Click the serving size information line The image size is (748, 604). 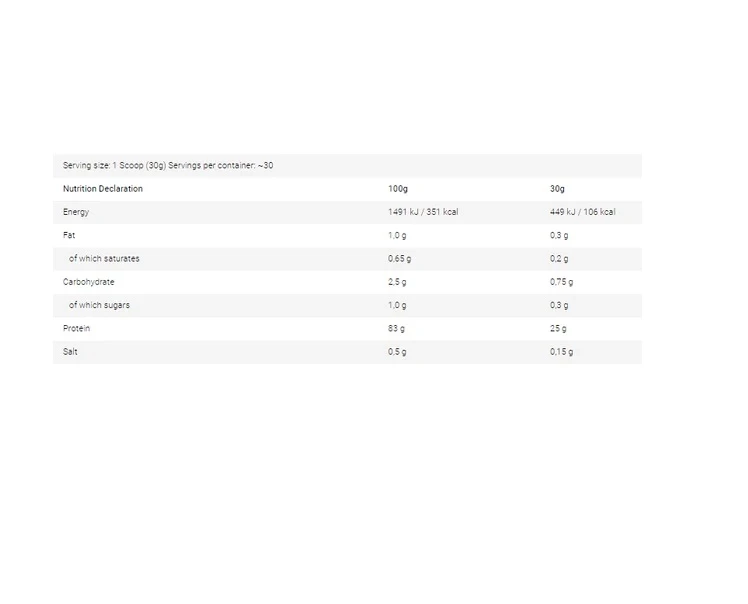167,165
